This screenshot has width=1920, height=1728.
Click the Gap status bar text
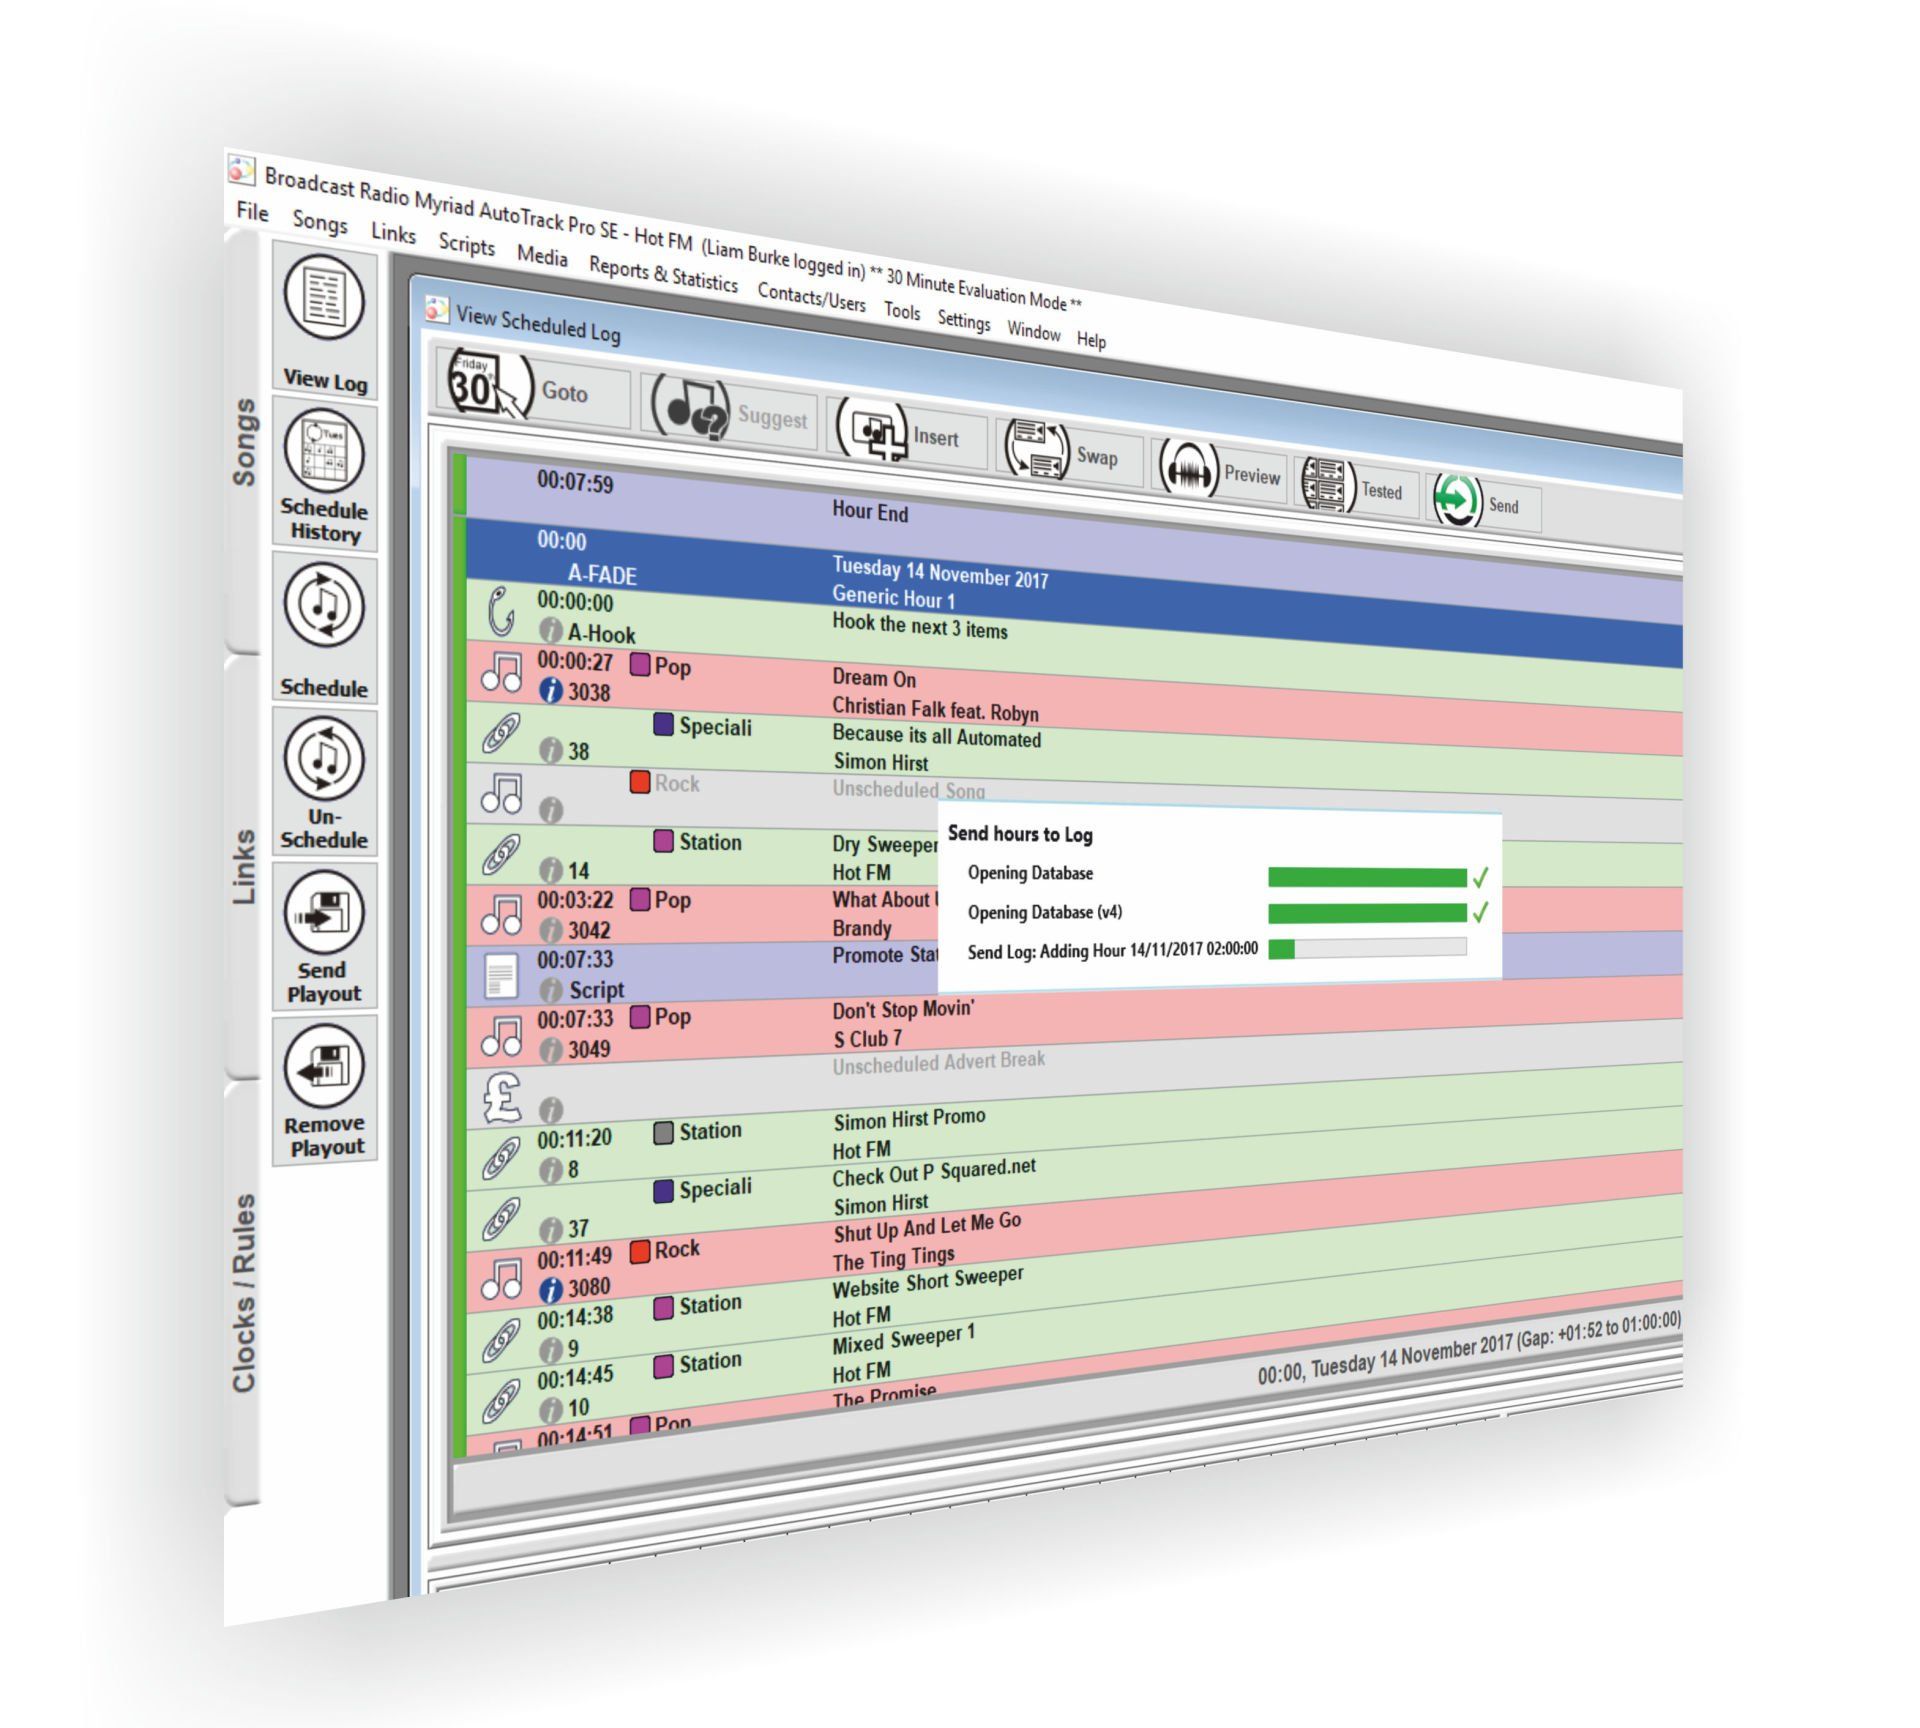point(1469,1349)
